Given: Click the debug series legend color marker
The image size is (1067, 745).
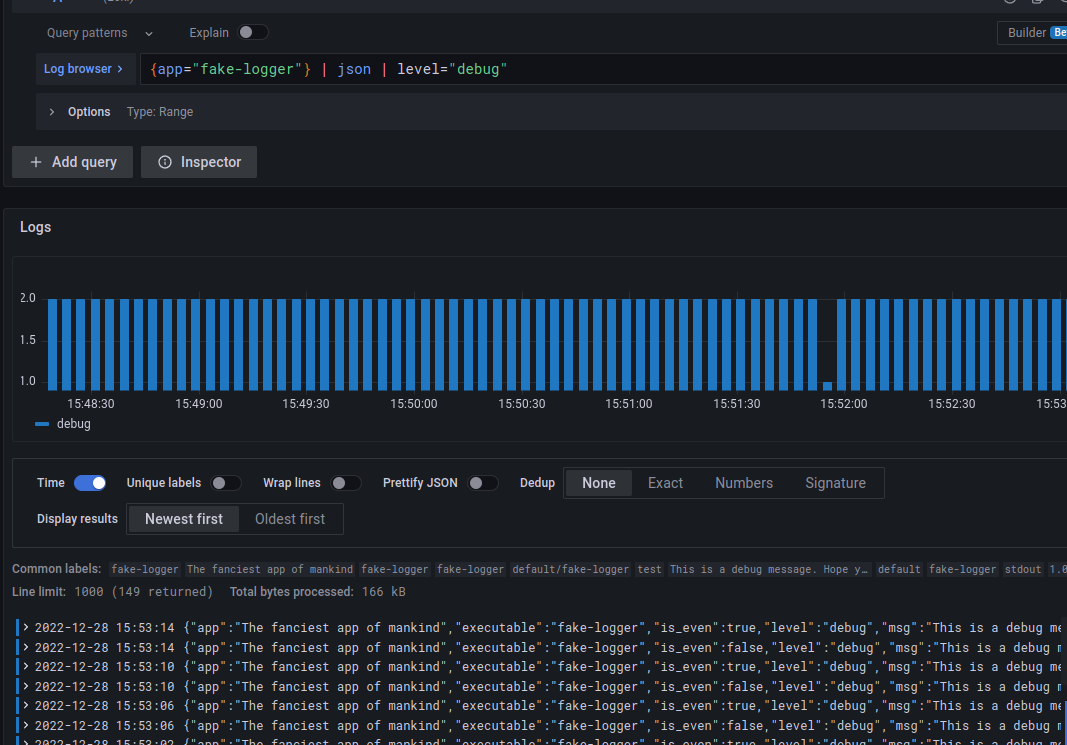Looking at the screenshot, I should point(42,424).
